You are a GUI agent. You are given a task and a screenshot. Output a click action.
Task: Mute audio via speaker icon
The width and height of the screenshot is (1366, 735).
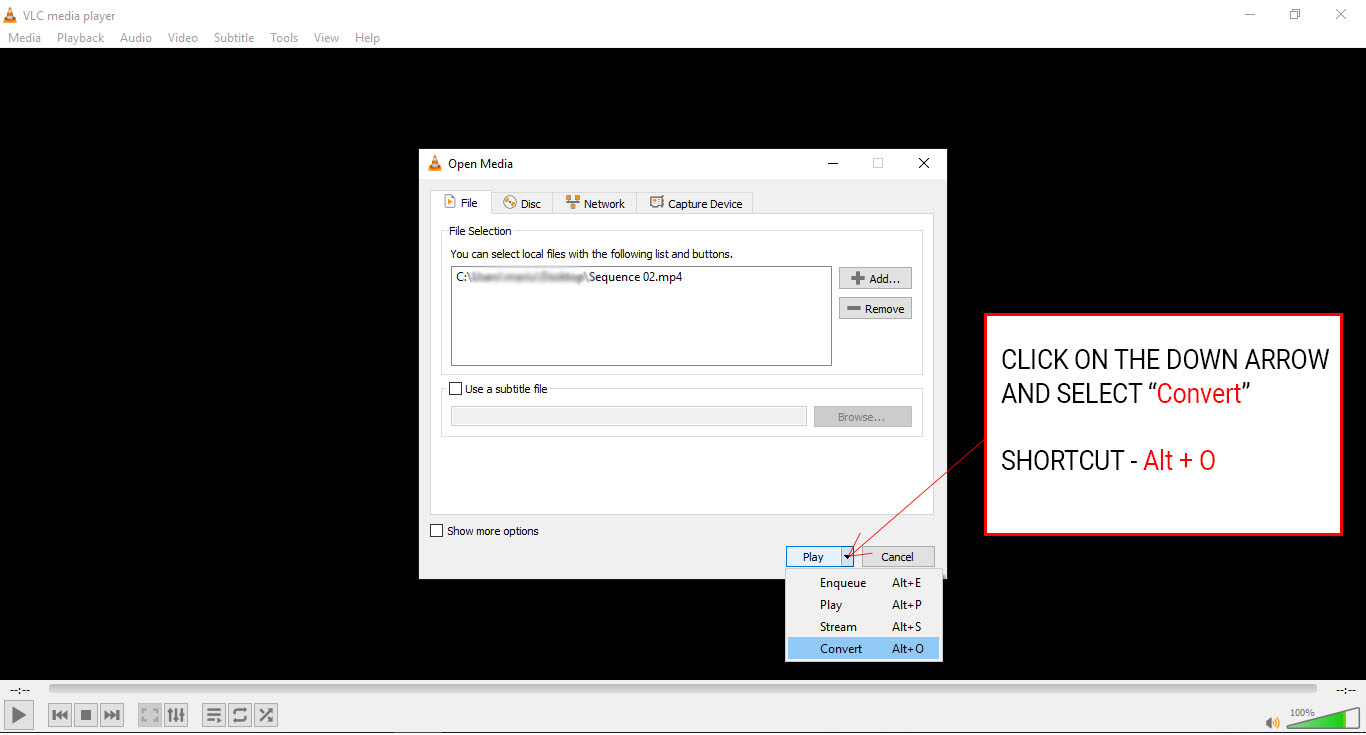(1273, 722)
